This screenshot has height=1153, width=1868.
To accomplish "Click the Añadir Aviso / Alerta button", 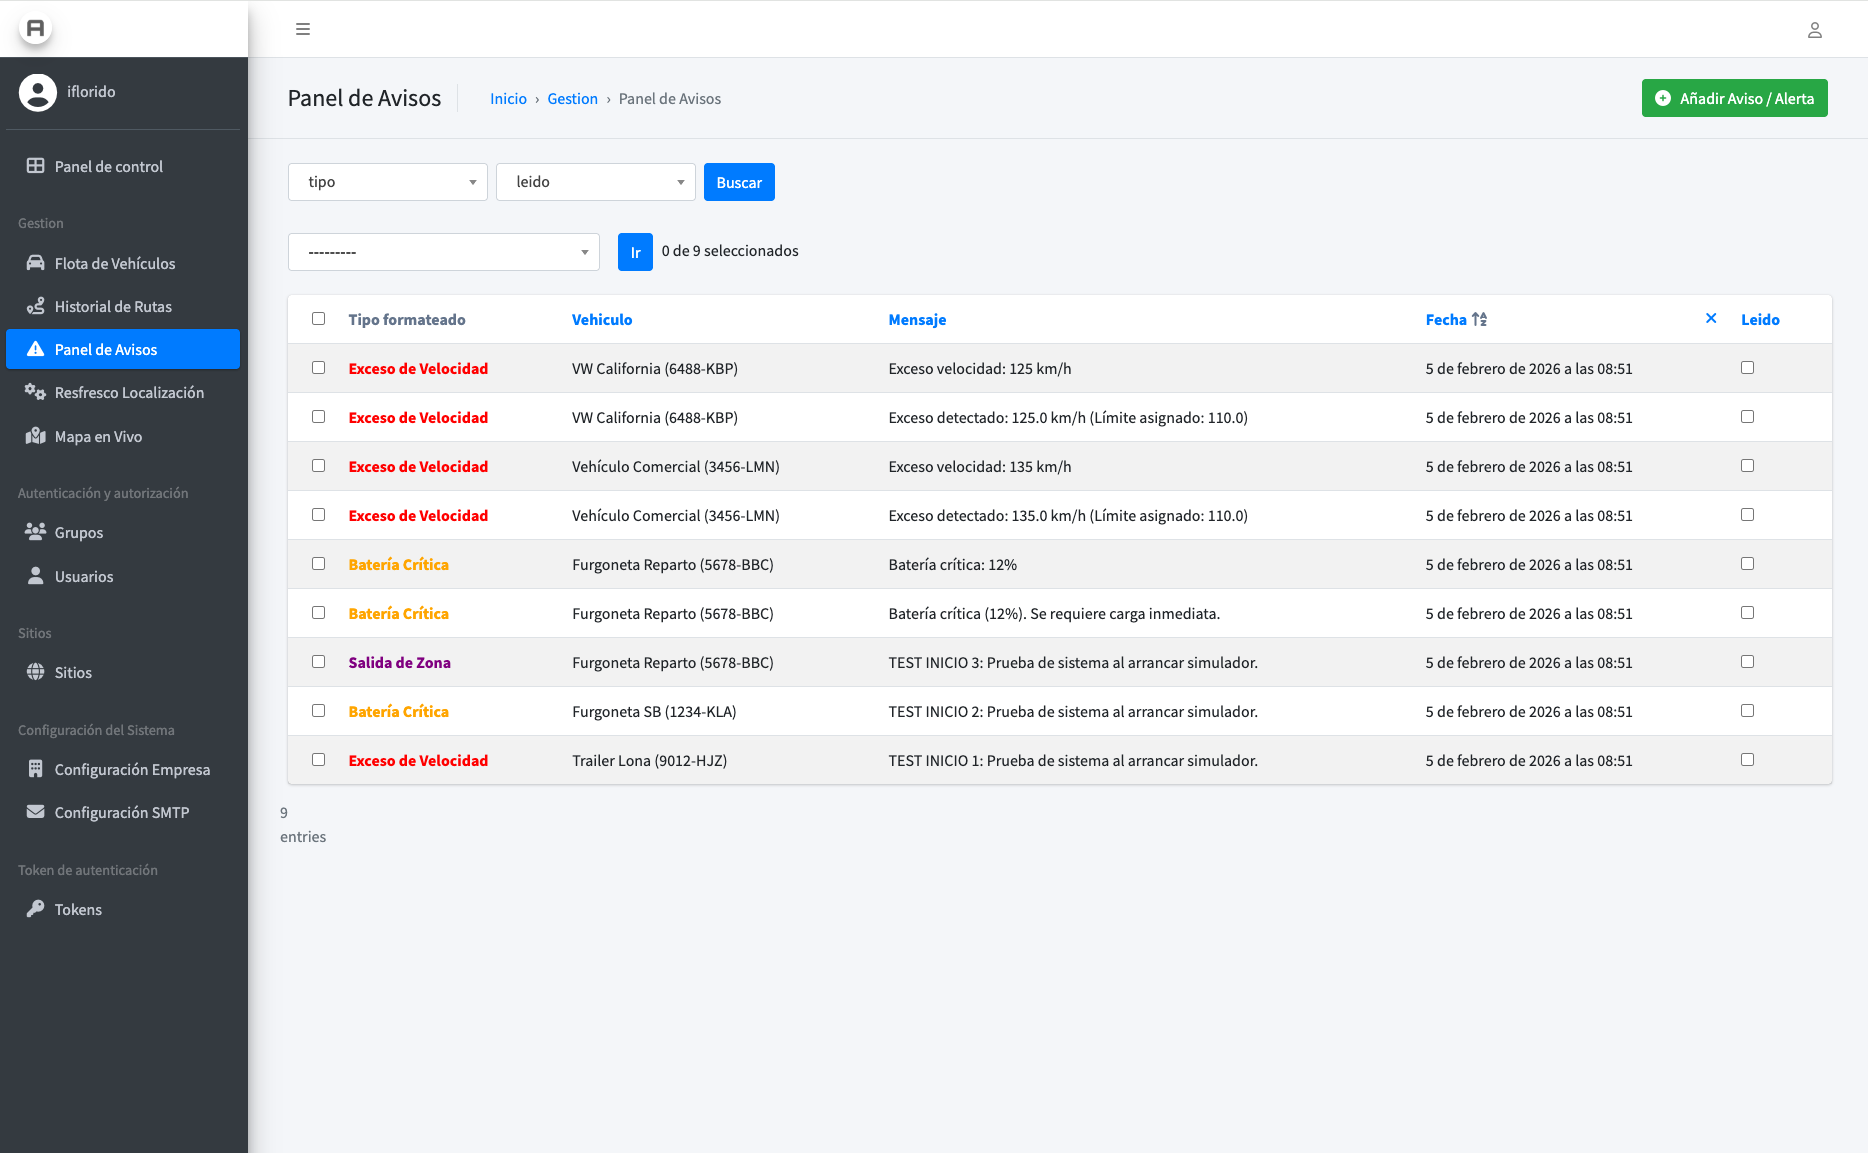I will coord(1734,98).
